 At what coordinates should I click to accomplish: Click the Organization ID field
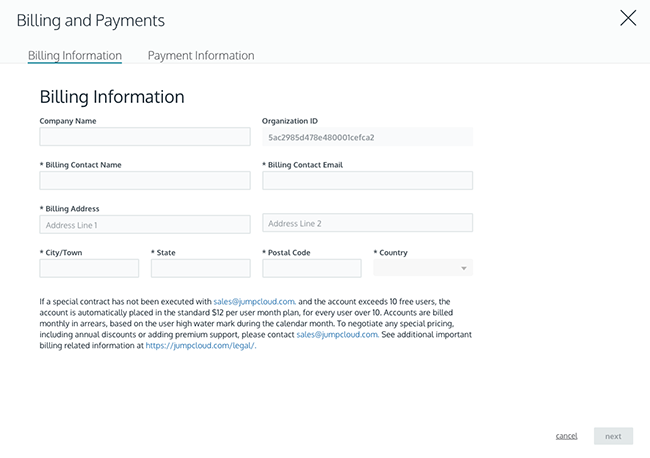pos(367,137)
